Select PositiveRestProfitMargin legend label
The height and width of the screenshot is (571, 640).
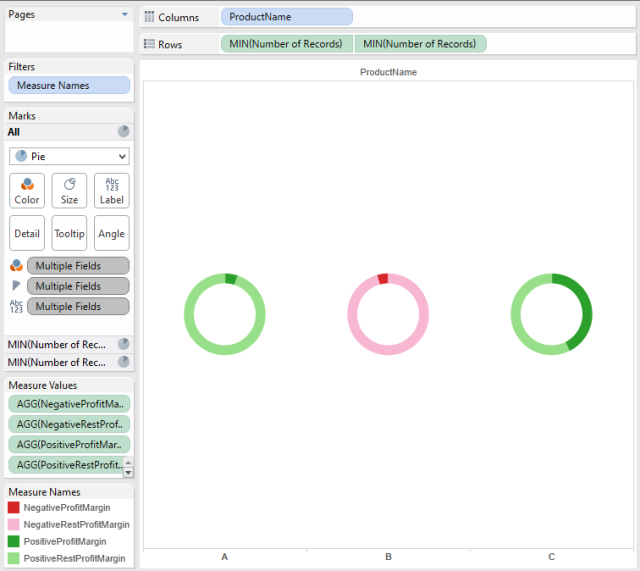pos(74,558)
